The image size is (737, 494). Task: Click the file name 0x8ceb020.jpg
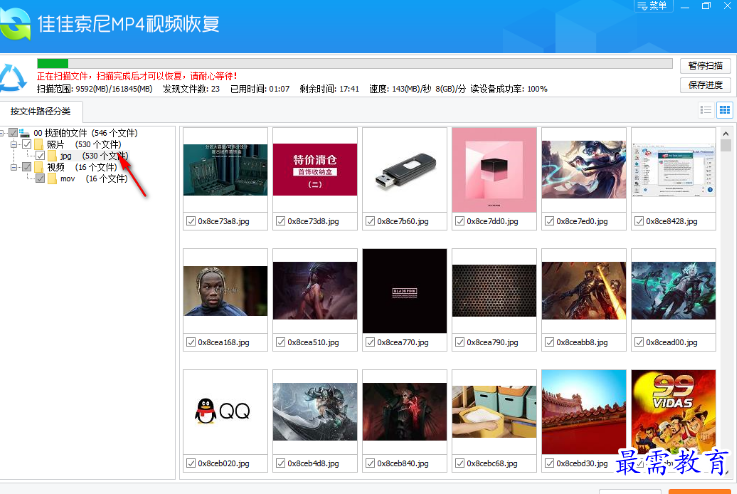(x=223, y=463)
